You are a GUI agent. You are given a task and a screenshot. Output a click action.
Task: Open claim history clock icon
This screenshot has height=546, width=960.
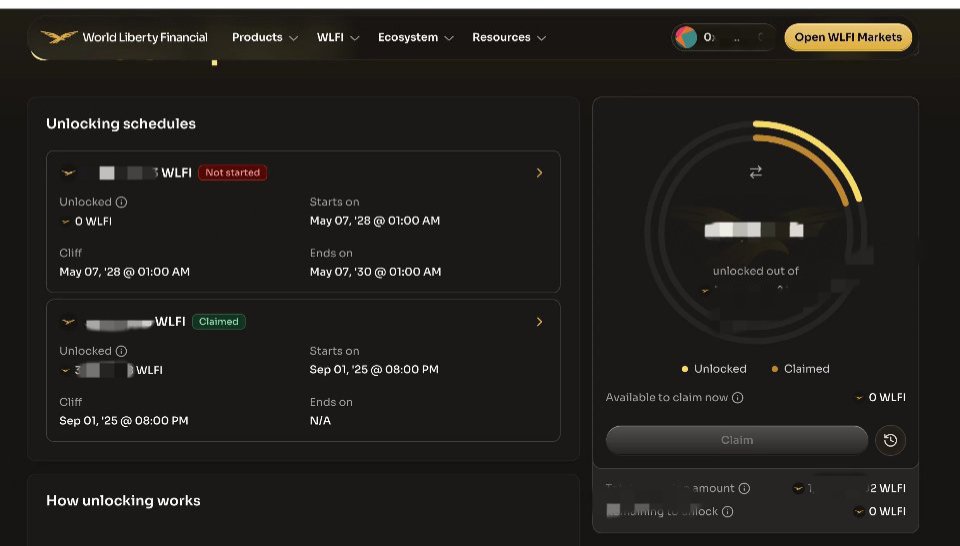point(890,440)
